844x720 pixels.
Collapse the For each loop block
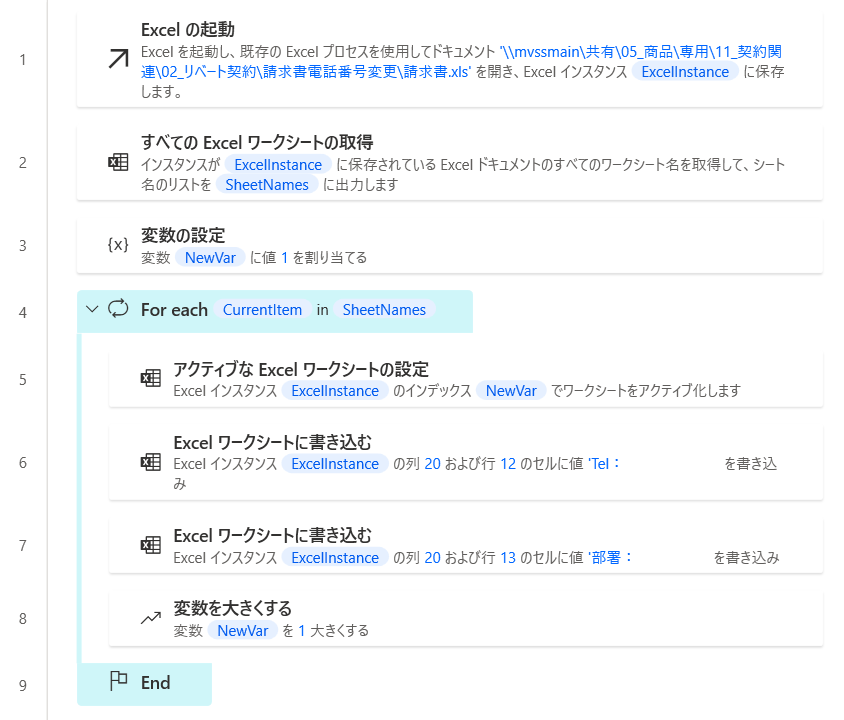click(92, 311)
